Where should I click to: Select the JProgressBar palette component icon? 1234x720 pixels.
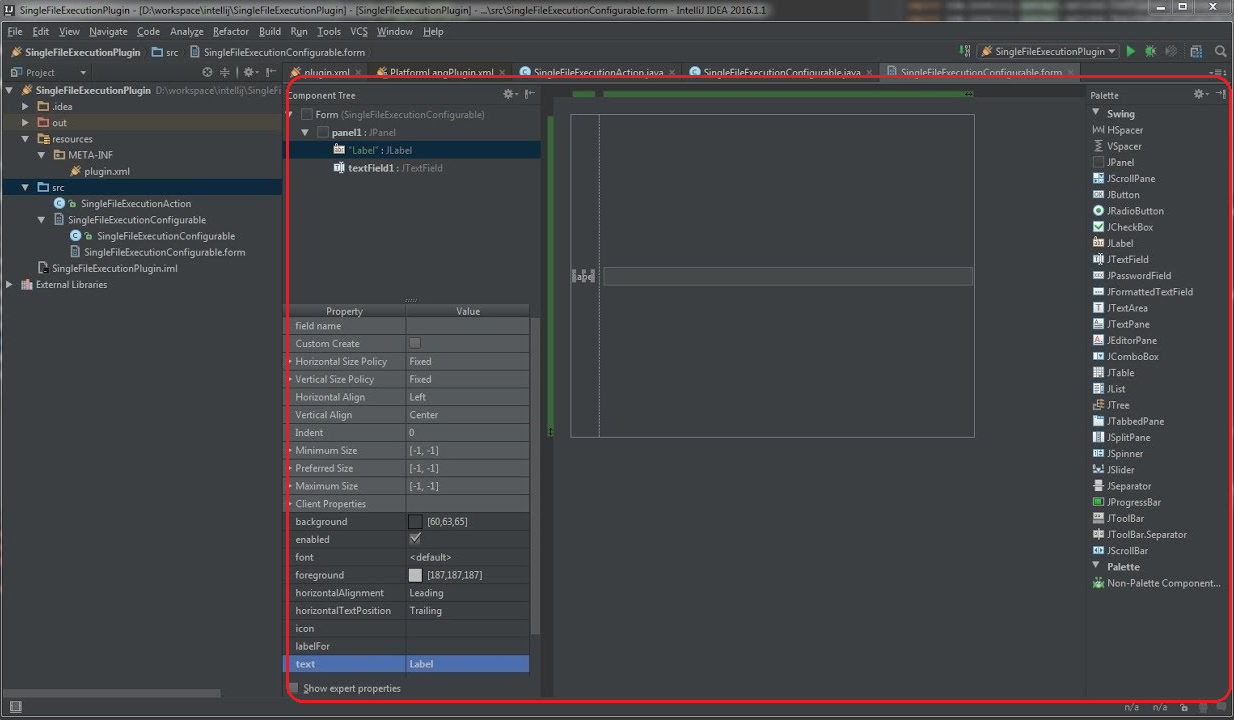coord(1099,502)
